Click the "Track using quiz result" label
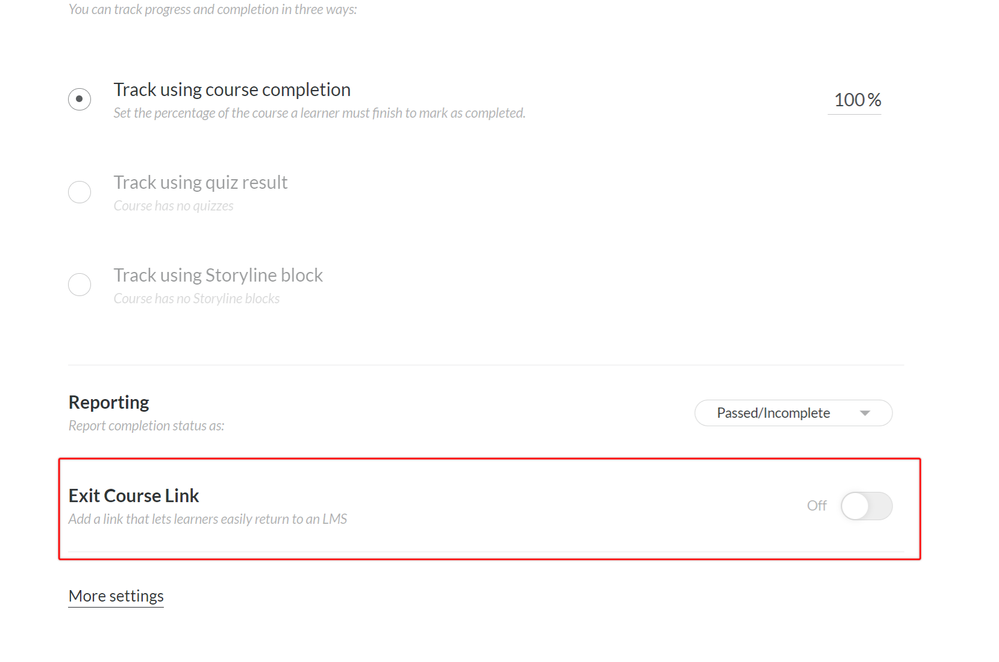Screen dimensions: 999x662 pos(200,182)
